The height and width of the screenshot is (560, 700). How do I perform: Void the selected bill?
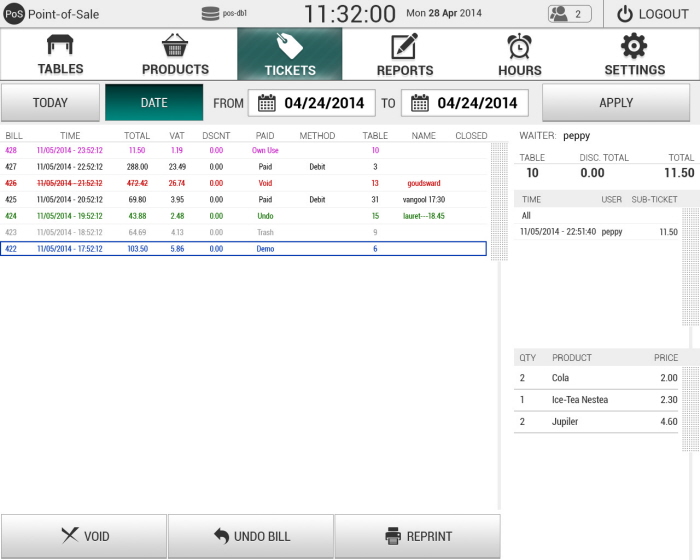coord(84,536)
